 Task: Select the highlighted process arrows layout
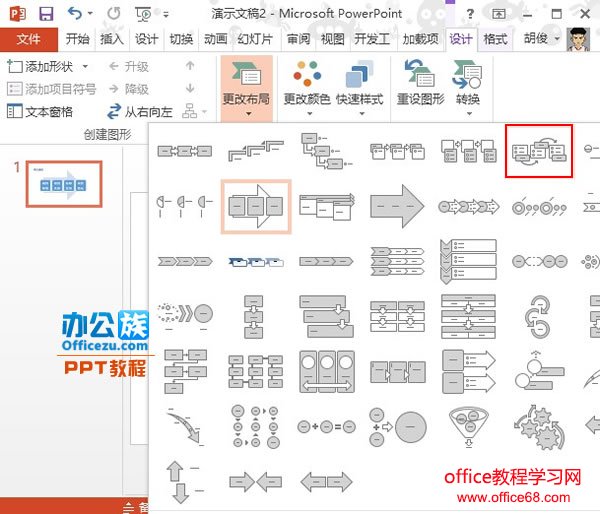coord(256,206)
